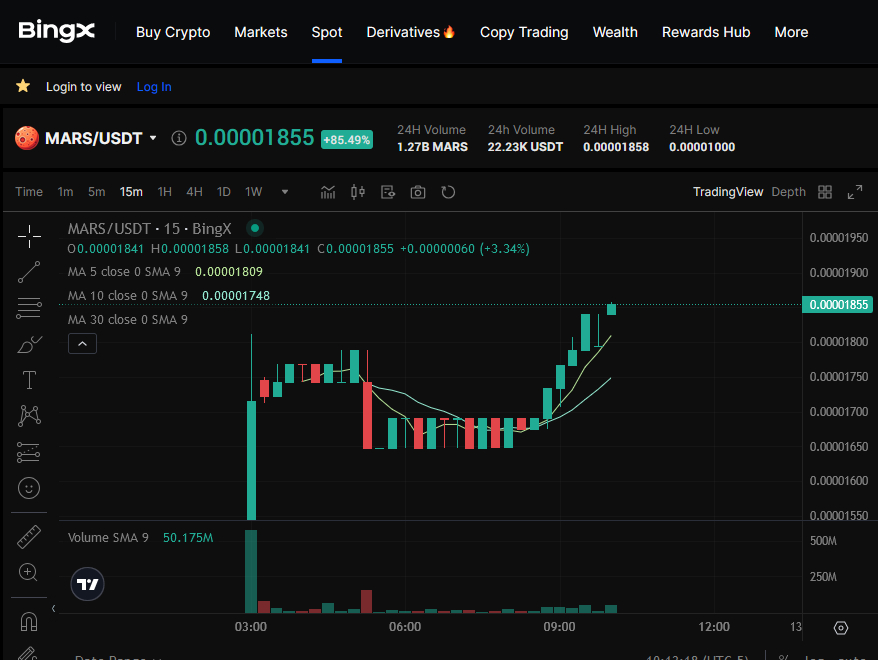
Task: Collapse the indicator legend arrow
Action: [x=82, y=344]
